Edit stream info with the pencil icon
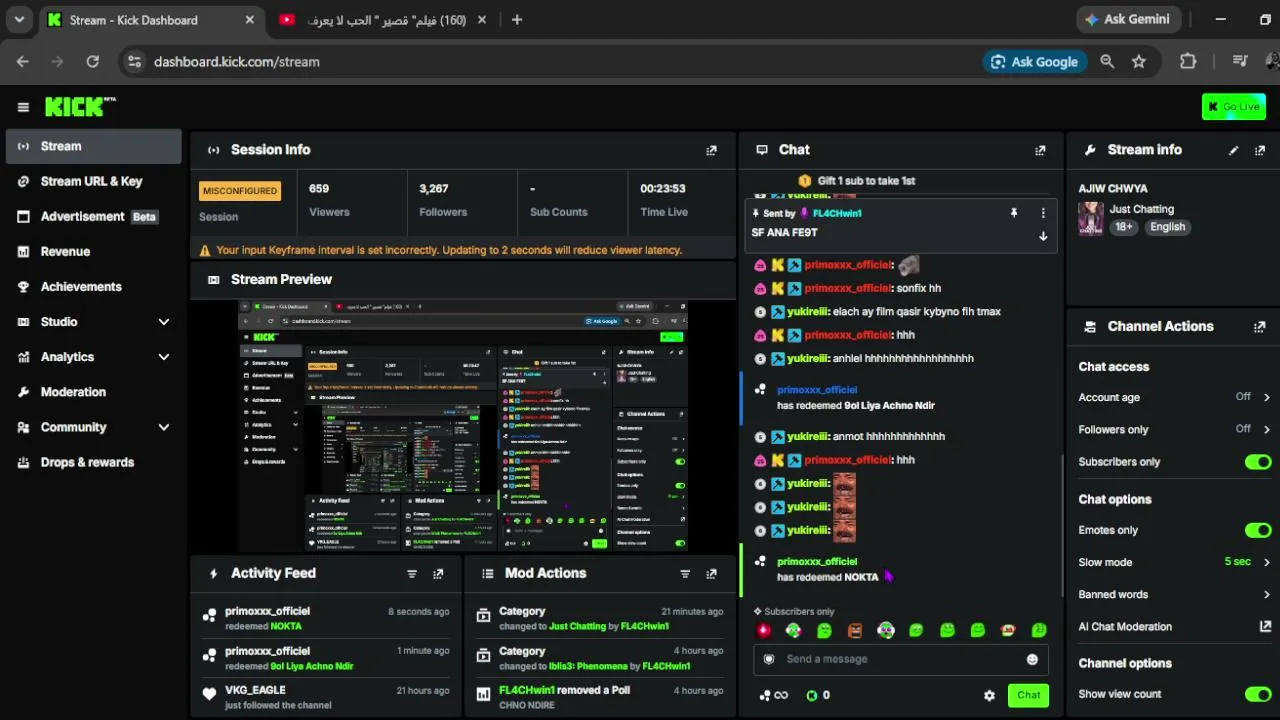The image size is (1280, 720). [x=1233, y=150]
